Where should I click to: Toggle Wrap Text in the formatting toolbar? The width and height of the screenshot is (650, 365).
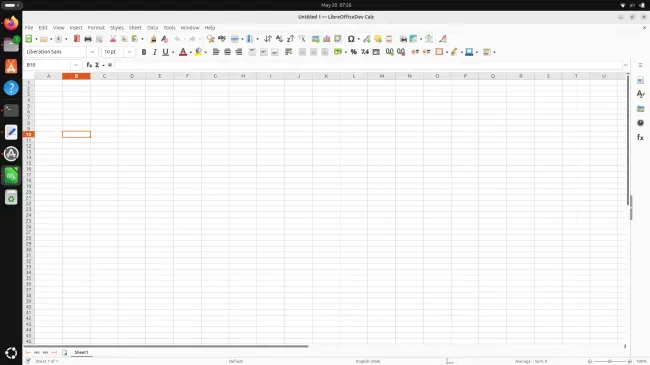coord(289,52)
